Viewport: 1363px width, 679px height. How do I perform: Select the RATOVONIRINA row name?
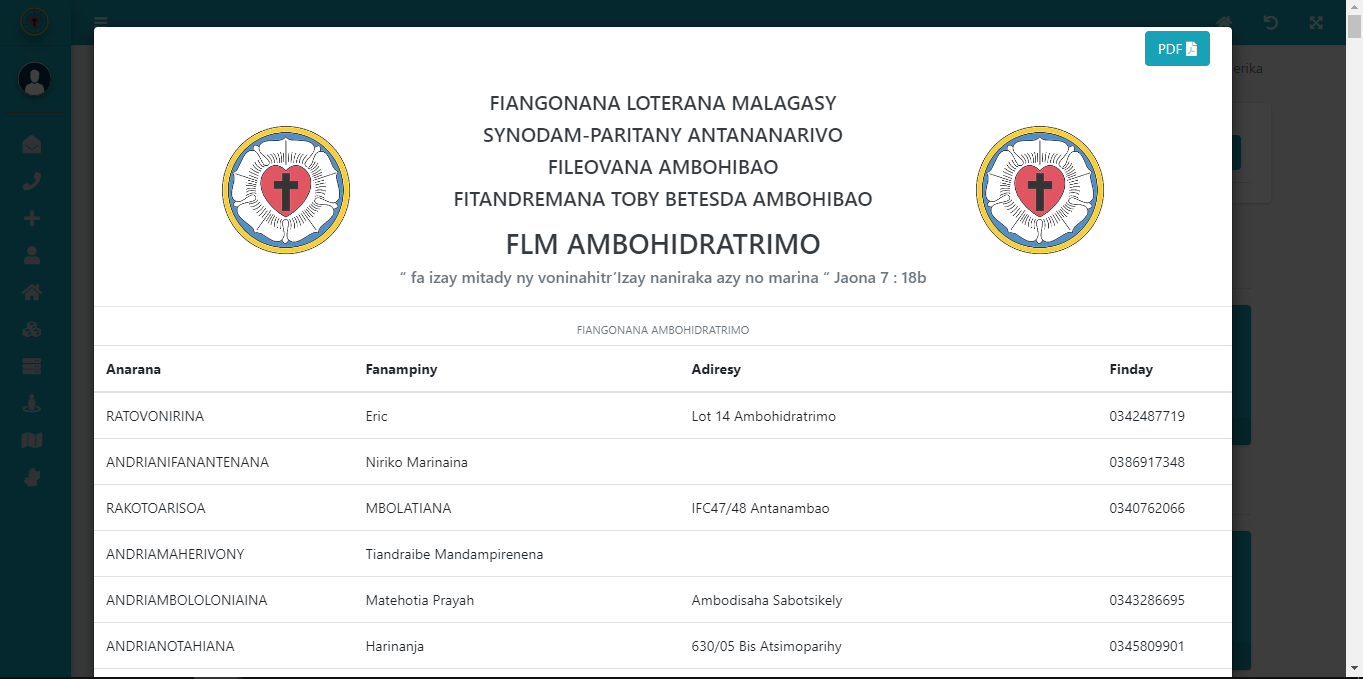[x=155, y=416]
